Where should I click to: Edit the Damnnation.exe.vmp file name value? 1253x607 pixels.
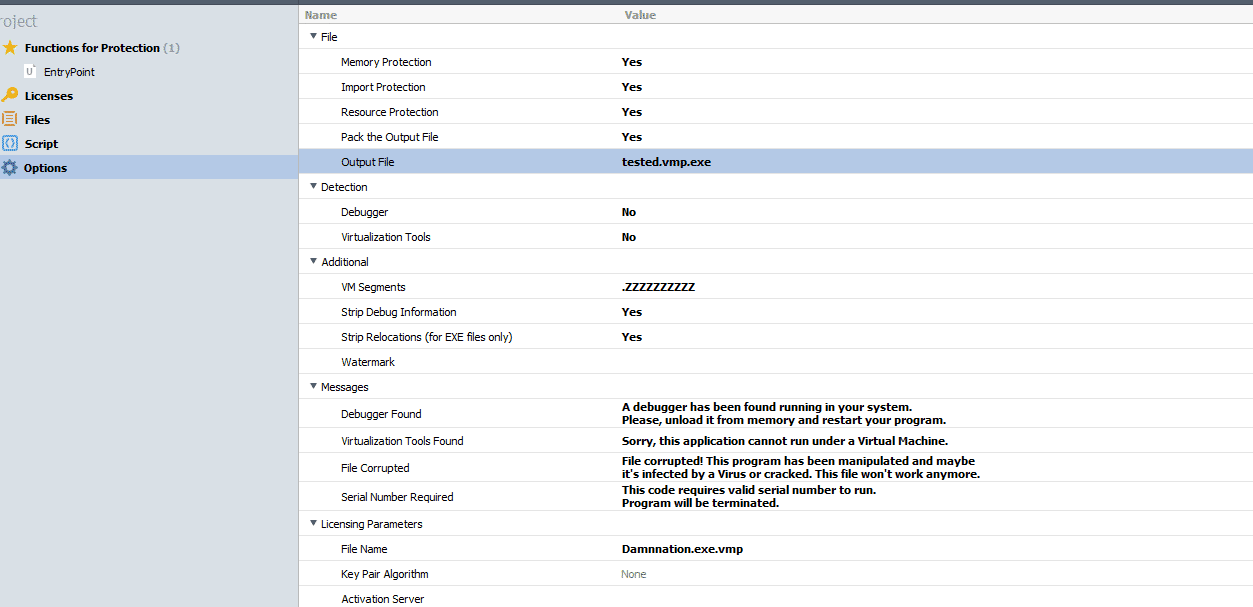(682, 549)
